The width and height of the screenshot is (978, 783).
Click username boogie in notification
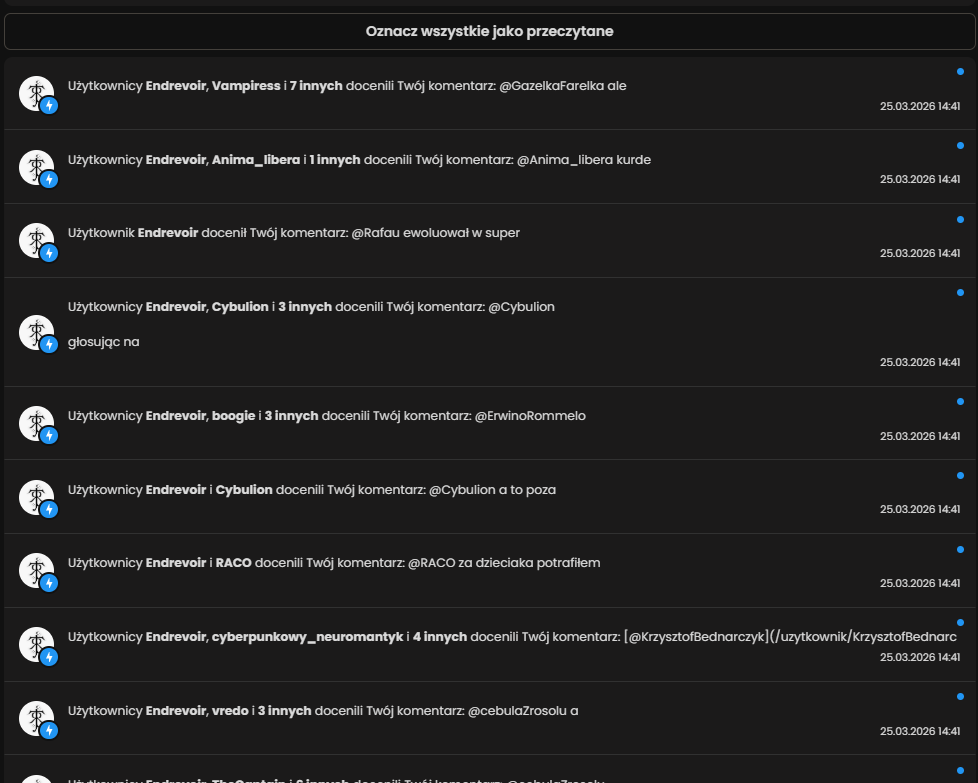(234, 416)
